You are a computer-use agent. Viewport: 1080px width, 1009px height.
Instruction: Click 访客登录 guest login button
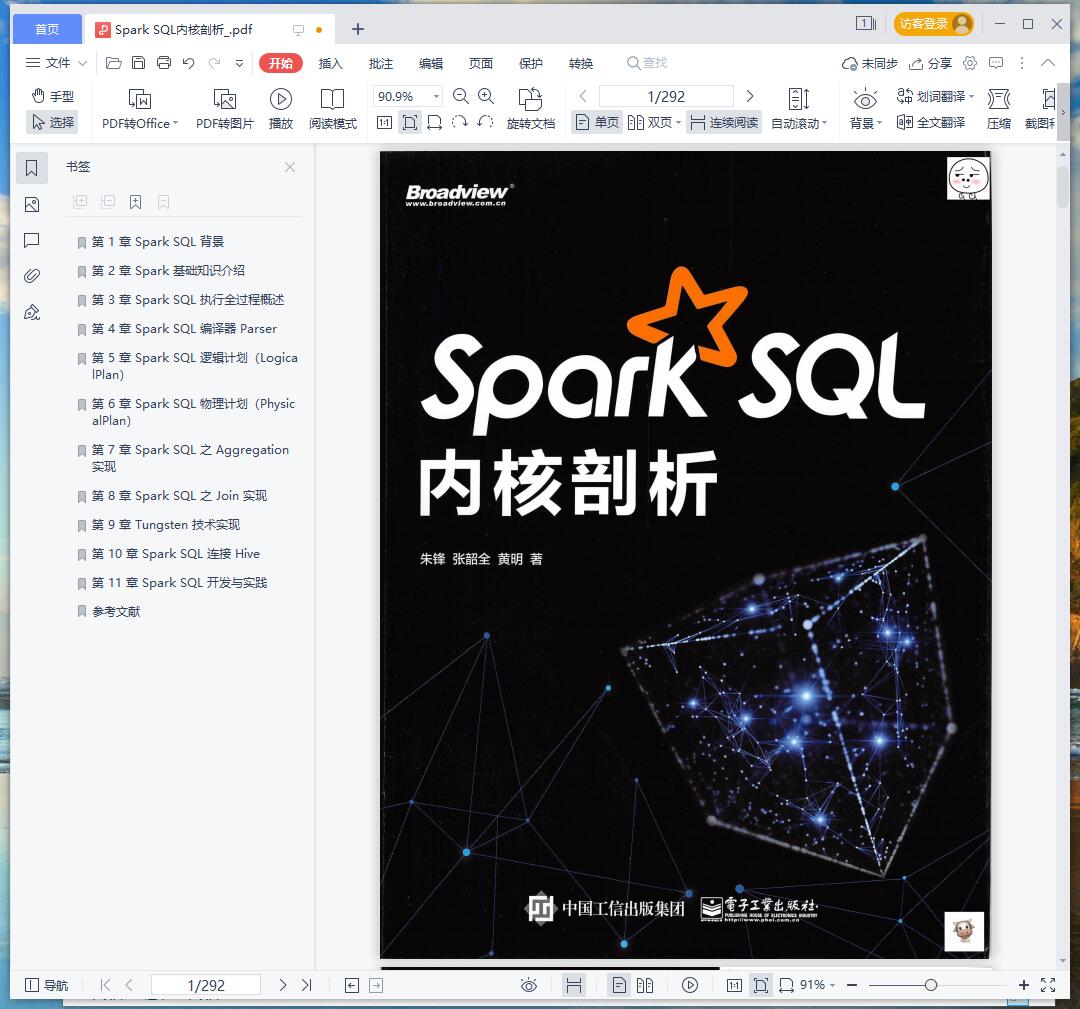(x=933, y=24)
